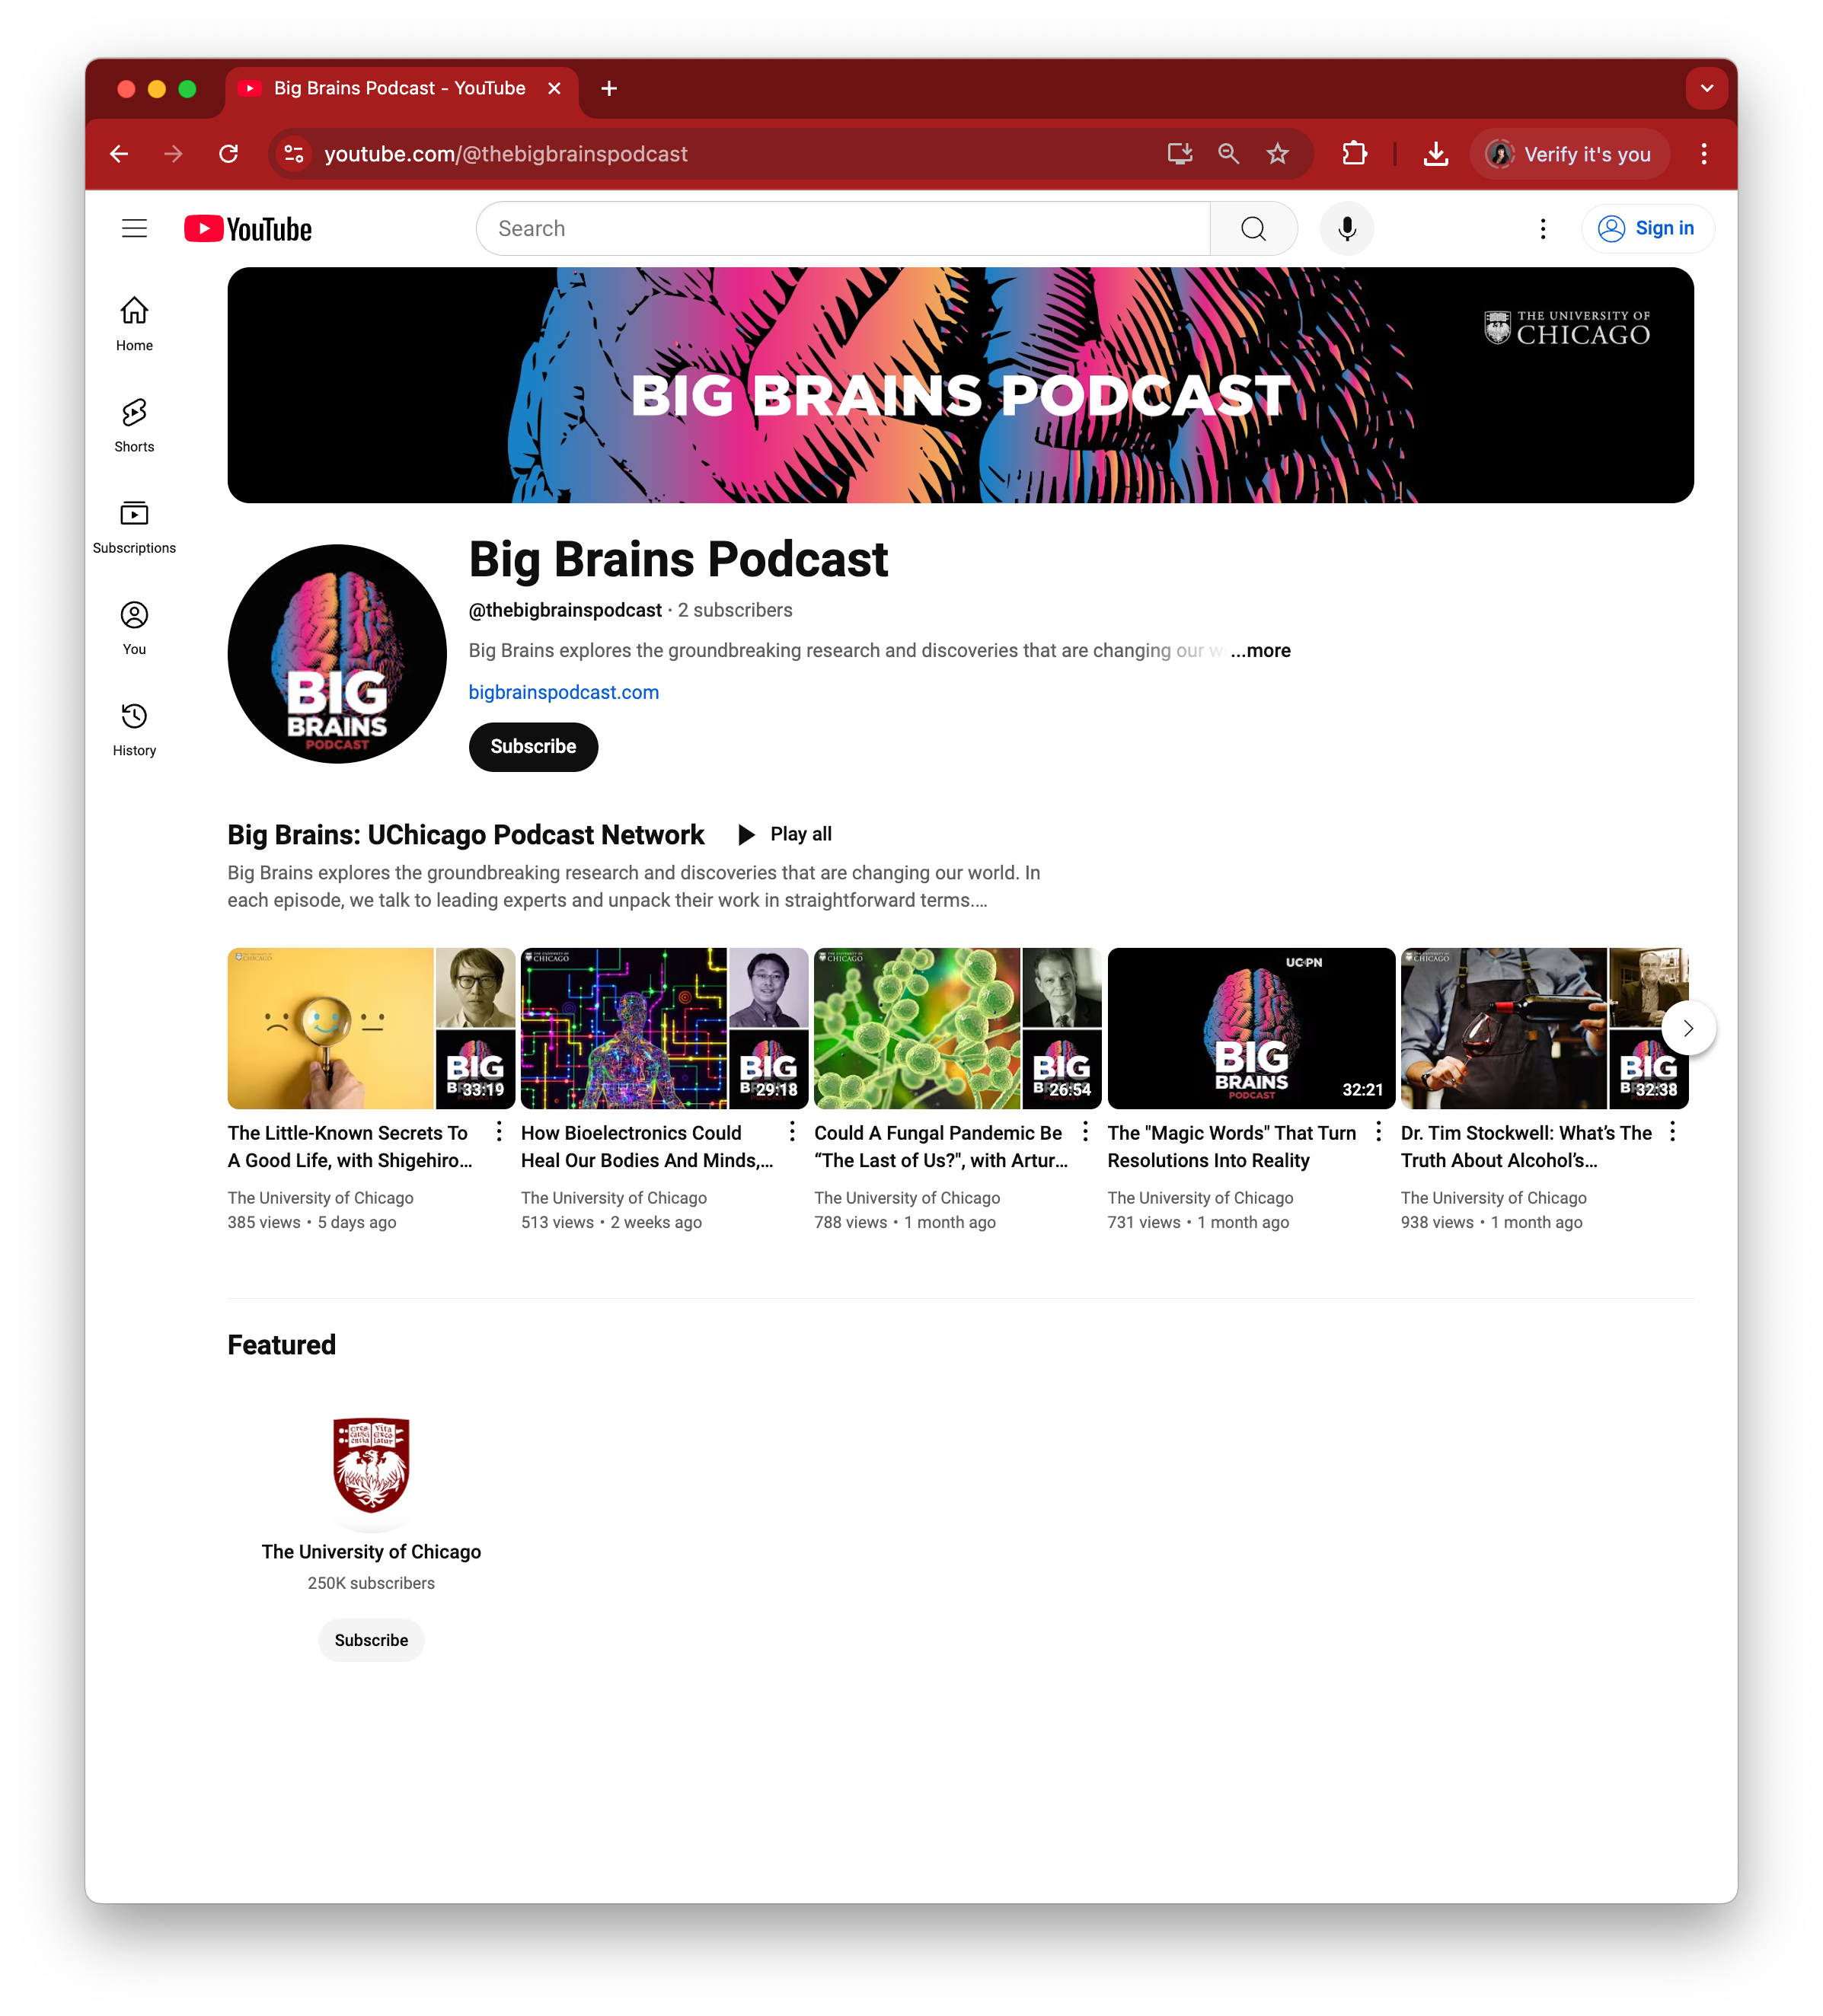Click The University of Chicago under 385 views video

click(320, 1198)
